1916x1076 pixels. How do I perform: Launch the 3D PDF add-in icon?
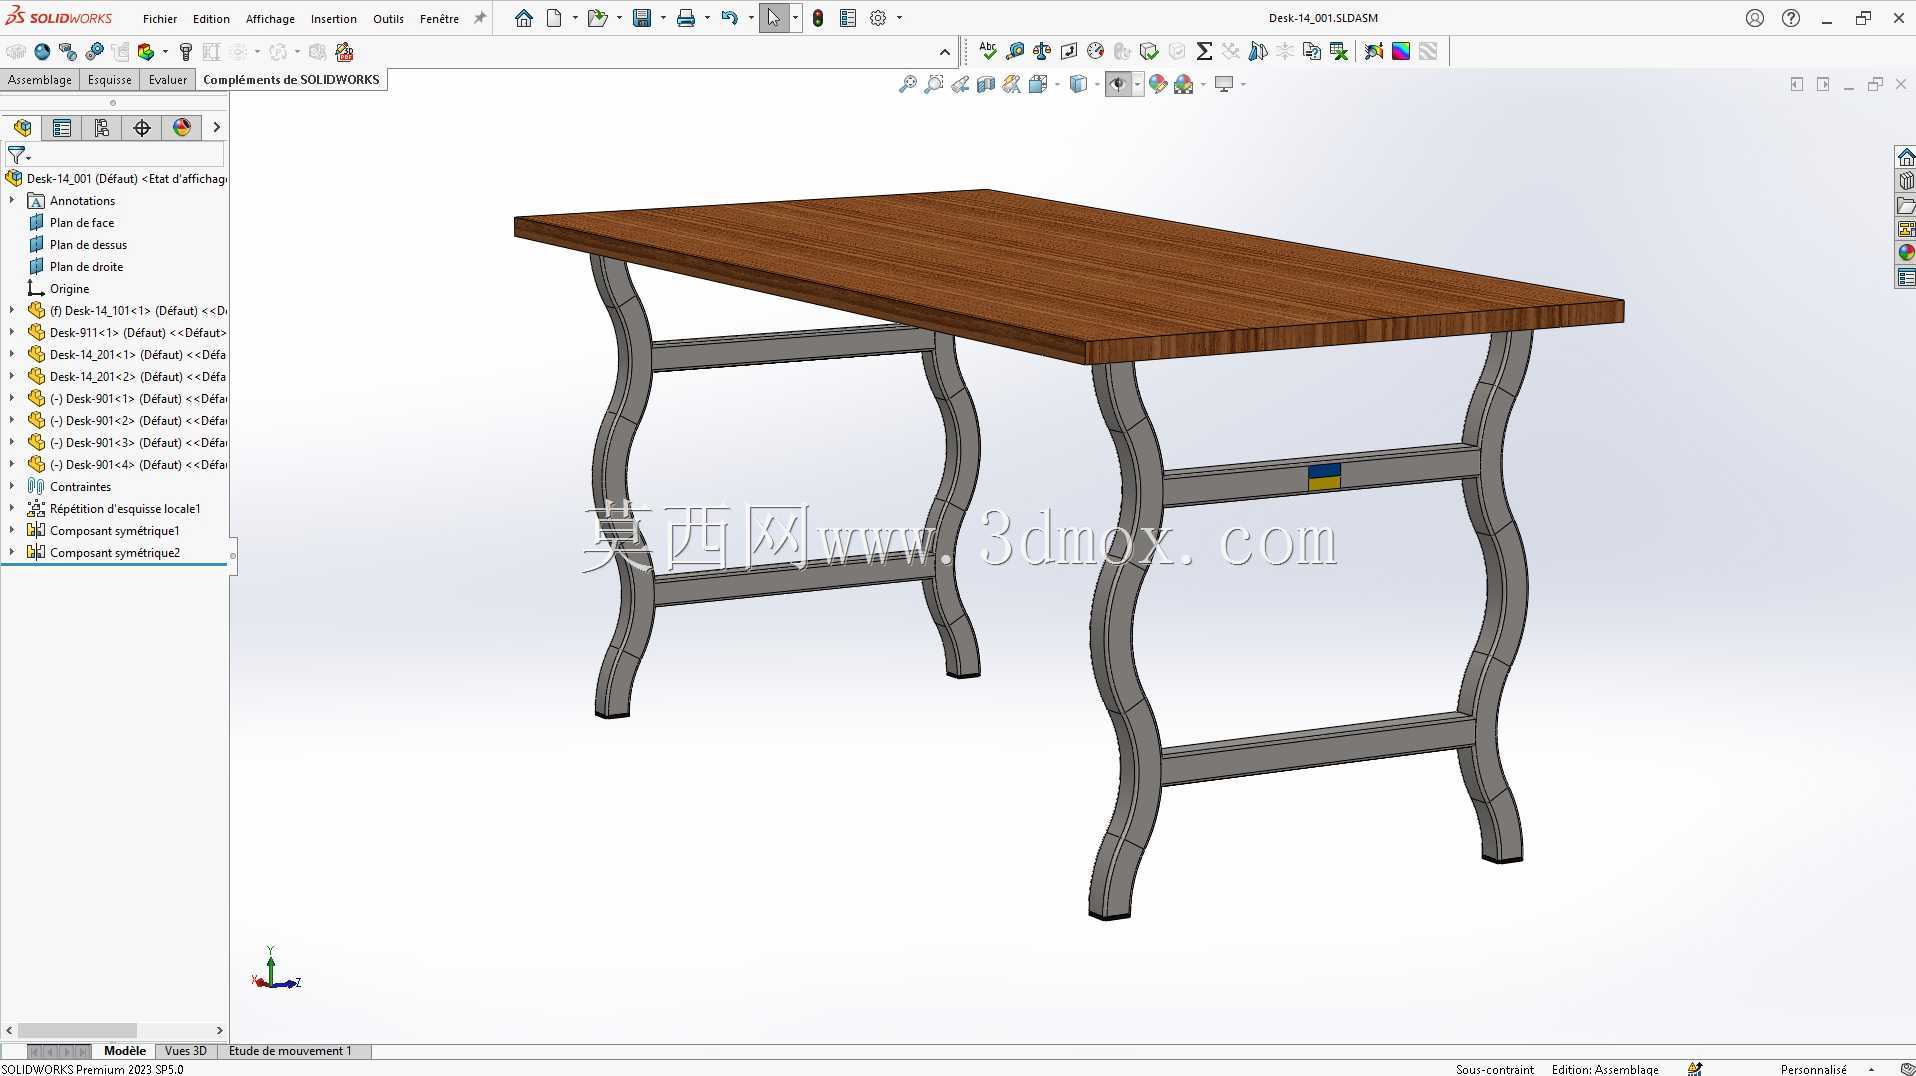(x=345, y=52)
